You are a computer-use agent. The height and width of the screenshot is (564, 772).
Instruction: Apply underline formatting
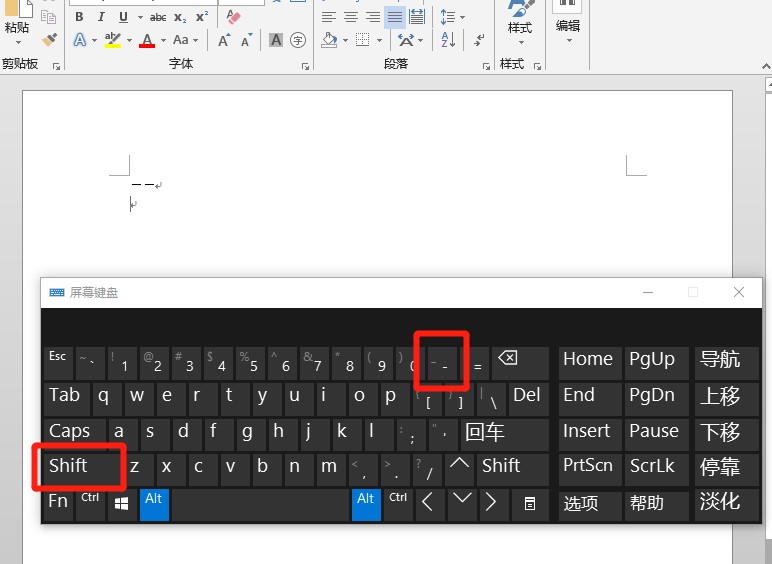point(123,17)
